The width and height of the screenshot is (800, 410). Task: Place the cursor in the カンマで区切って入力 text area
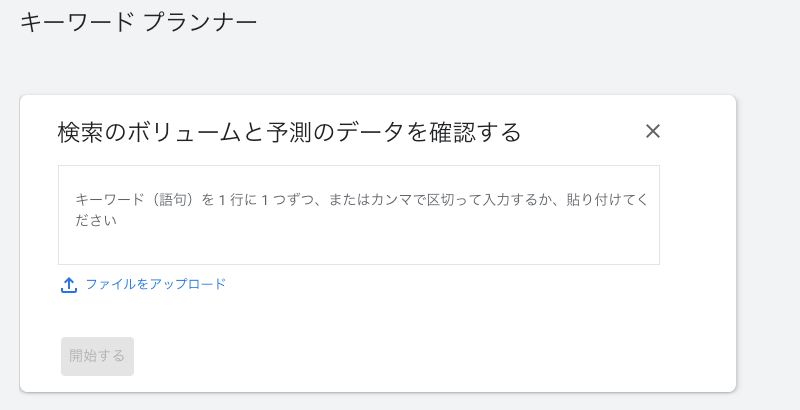click(359, 215)
